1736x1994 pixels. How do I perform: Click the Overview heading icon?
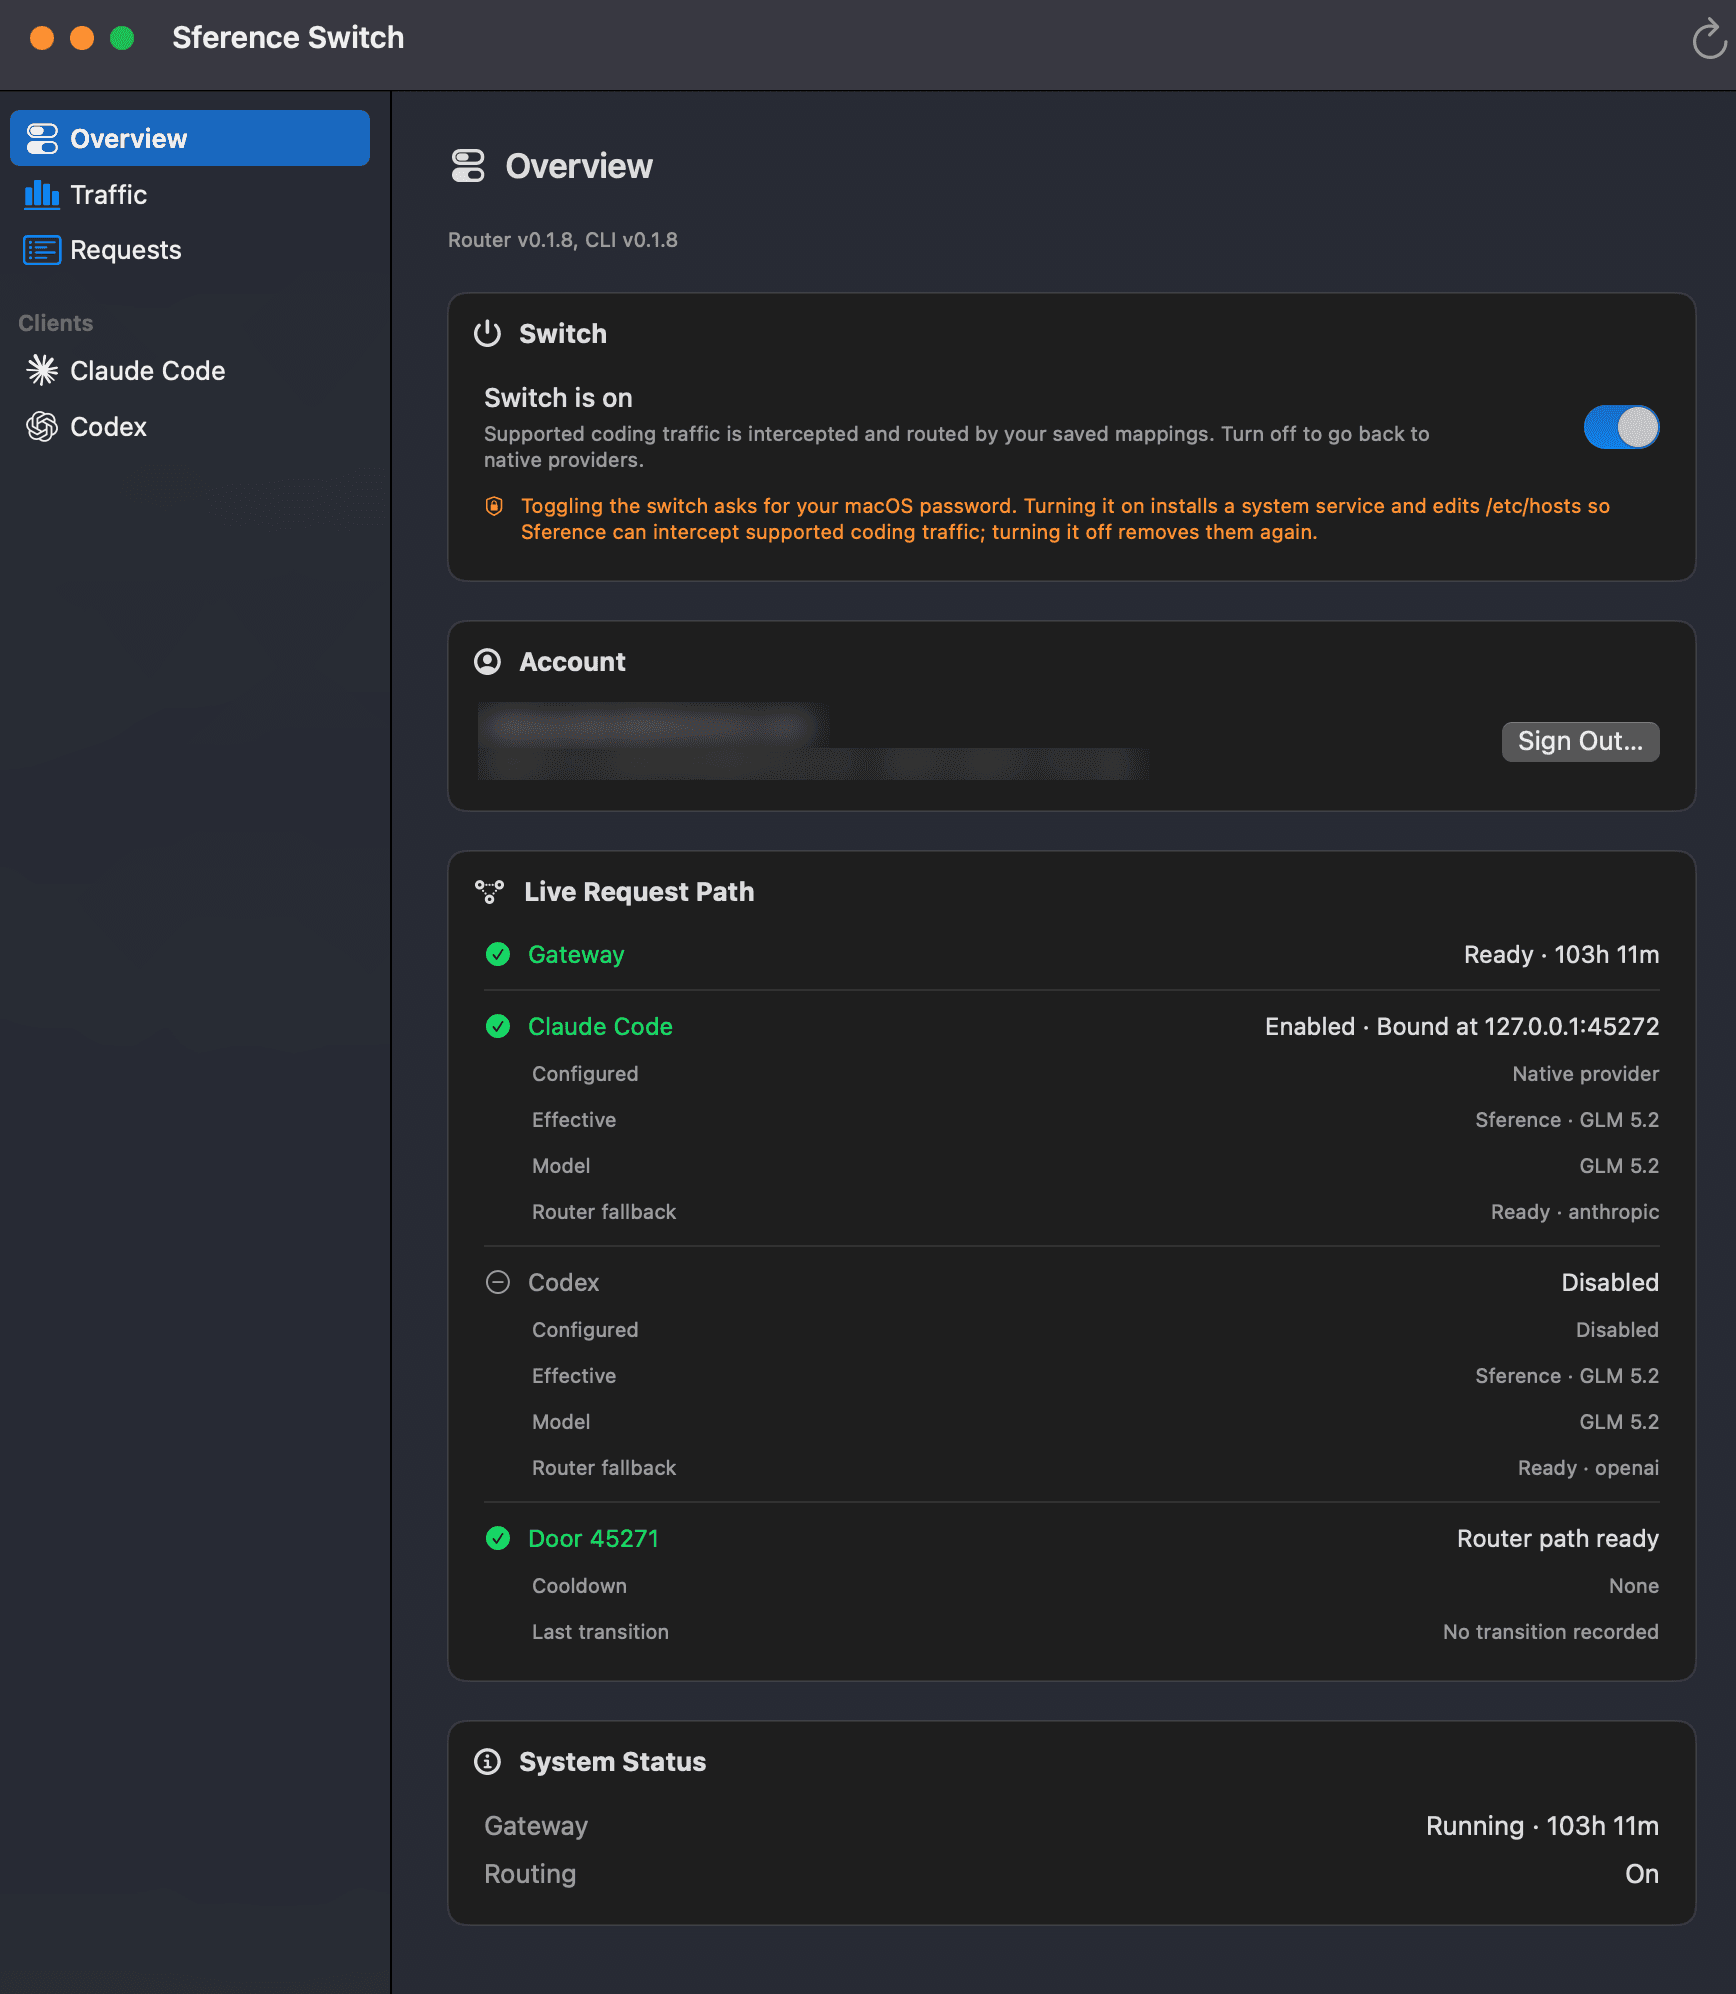pyautogui.click(x=468, y=166)
